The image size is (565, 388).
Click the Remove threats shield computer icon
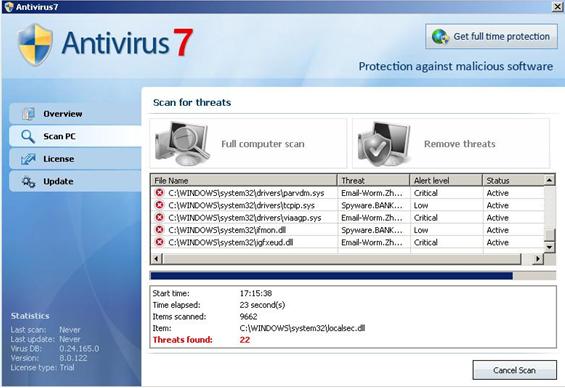384,144
